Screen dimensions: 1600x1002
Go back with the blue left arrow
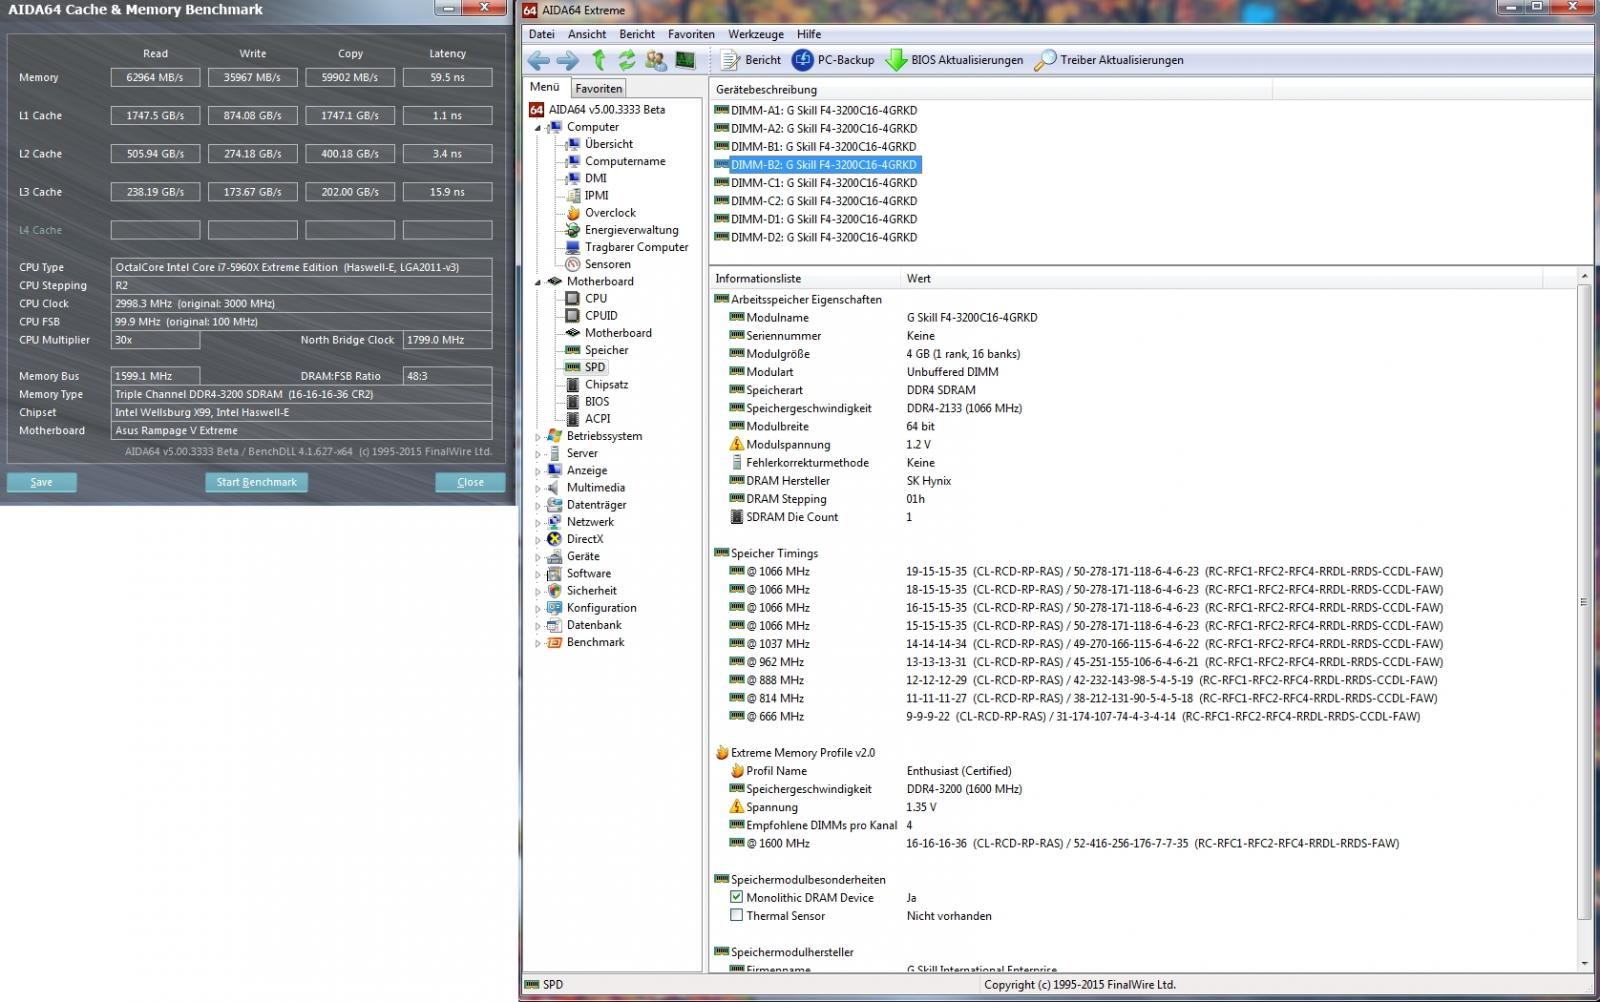[538, 60]
